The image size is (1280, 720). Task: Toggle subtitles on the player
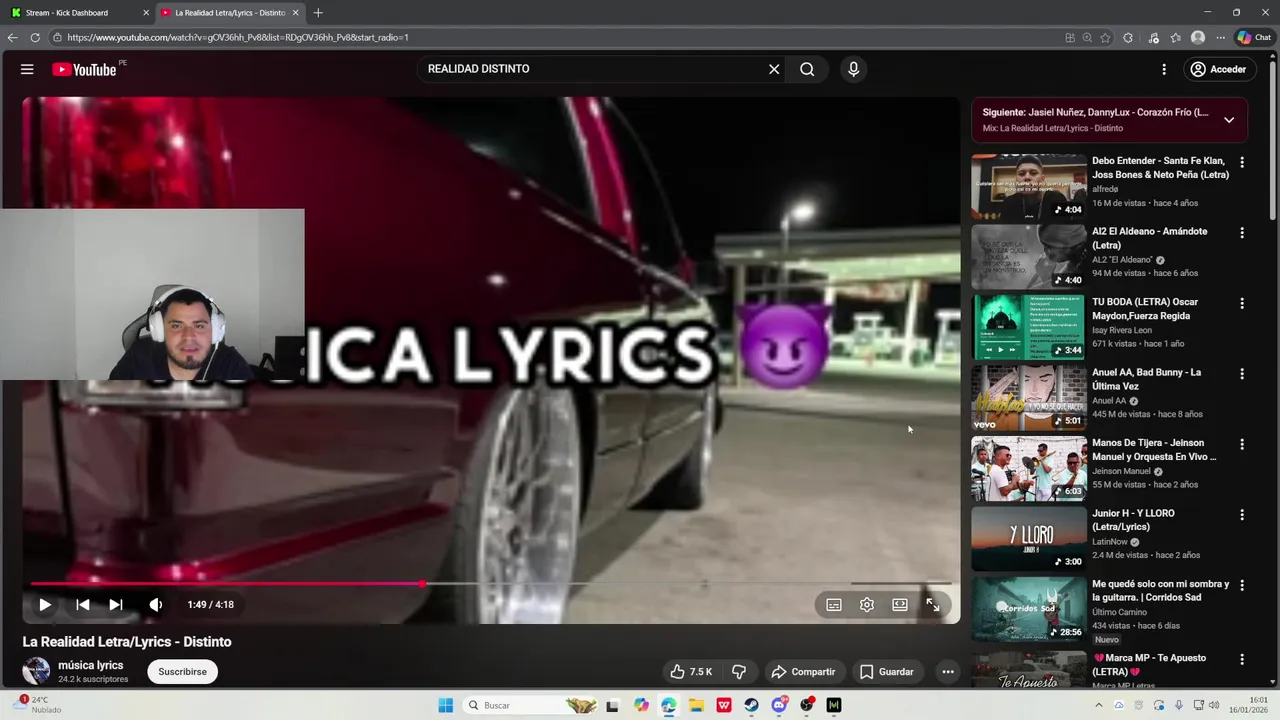click(834, 604)
